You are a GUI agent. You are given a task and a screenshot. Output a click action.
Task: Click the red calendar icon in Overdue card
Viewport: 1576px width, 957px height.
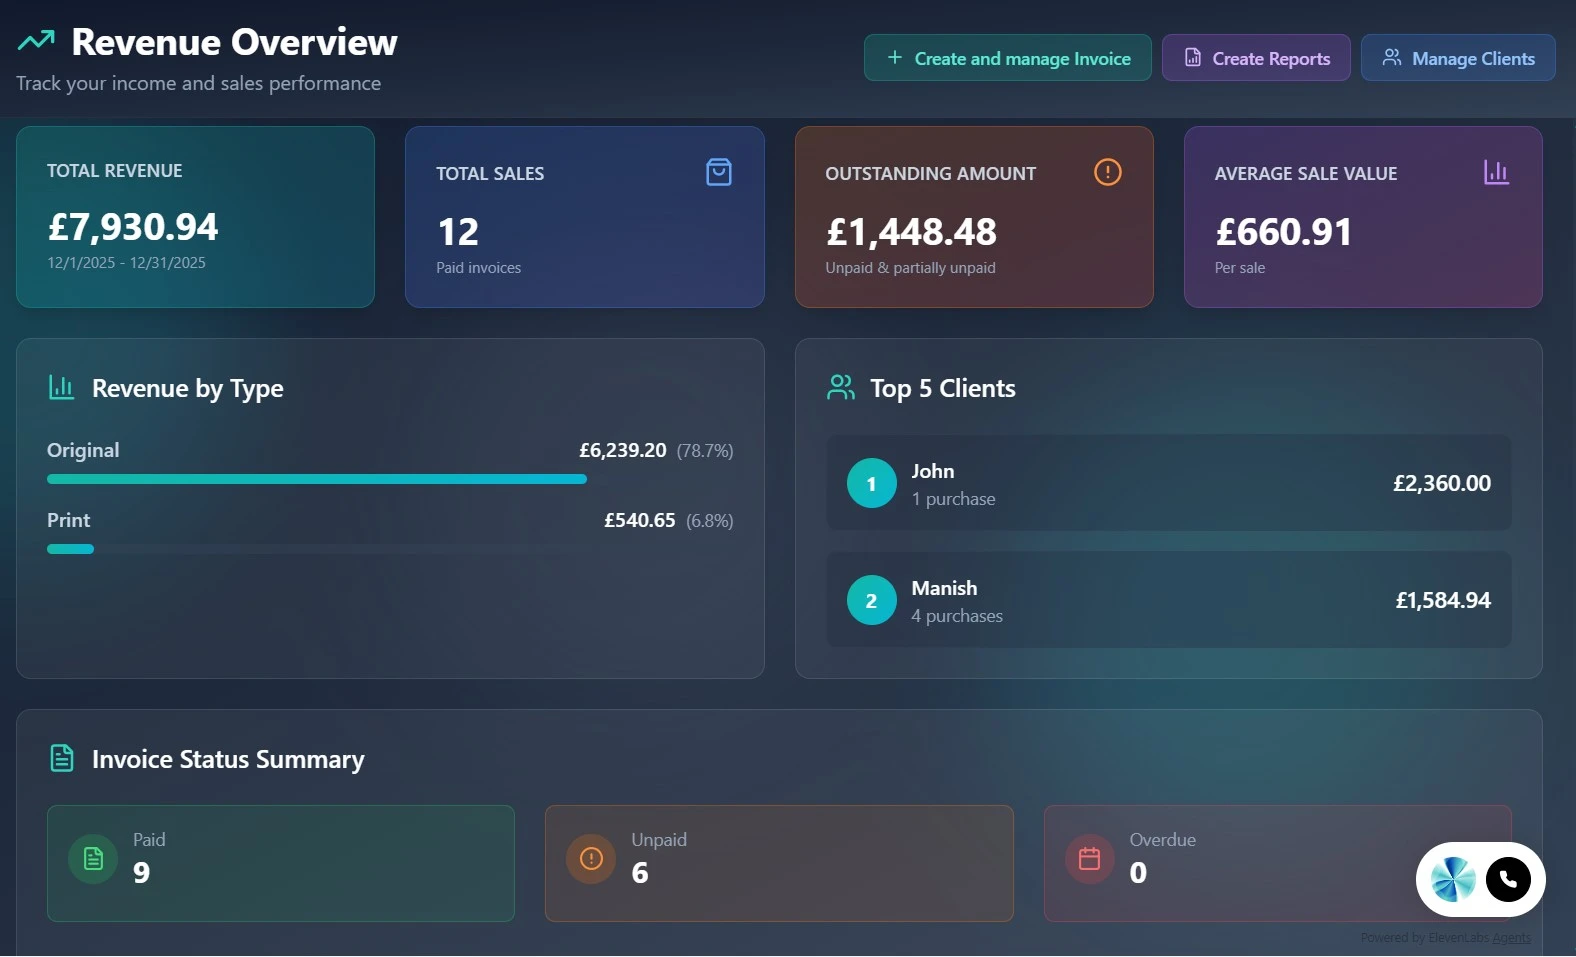[x=1090, y=858]
